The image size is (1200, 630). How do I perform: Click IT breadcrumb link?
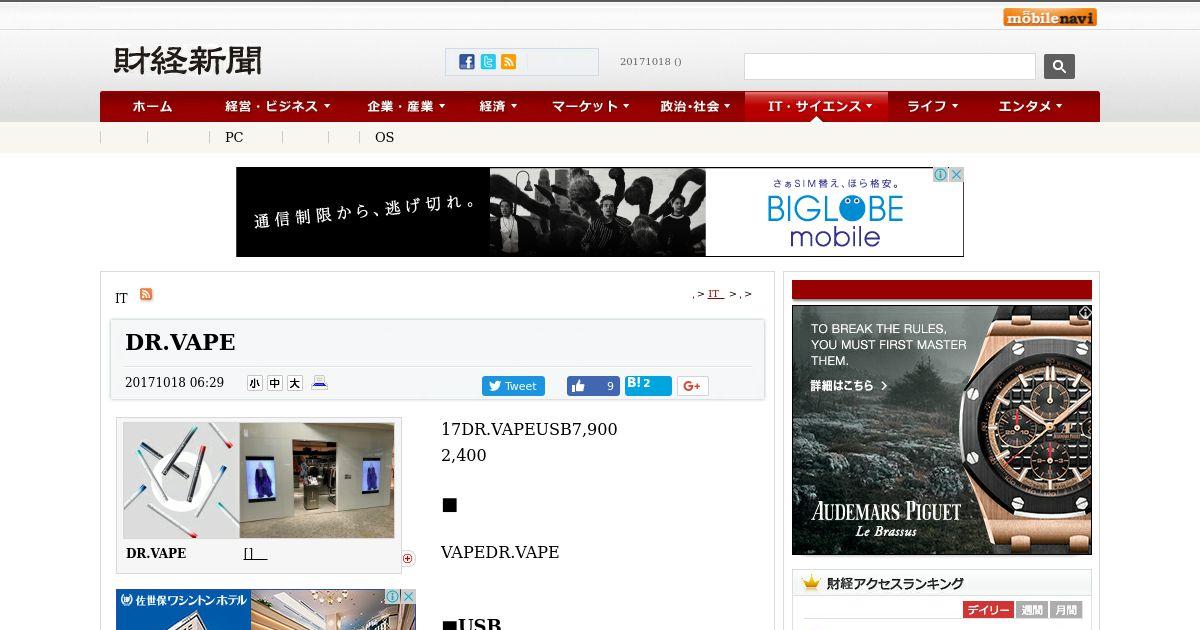(715, 294)
